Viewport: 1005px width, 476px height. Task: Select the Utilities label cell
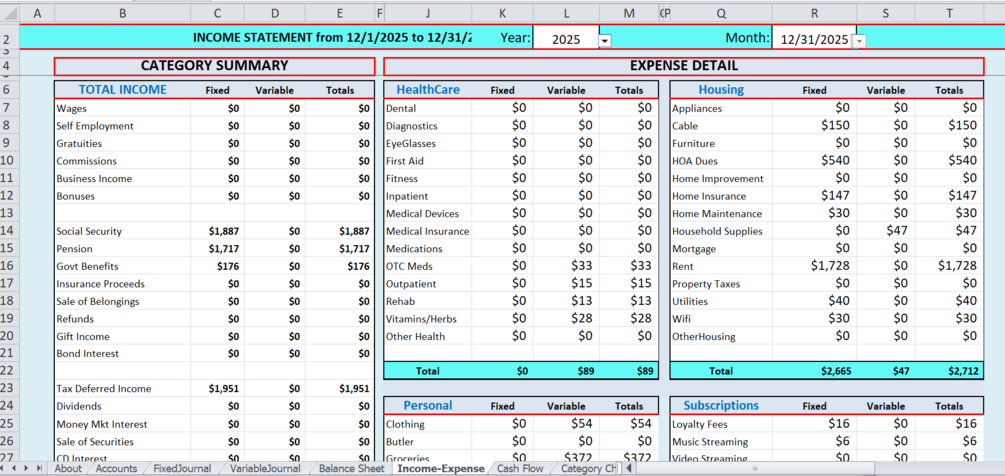(721, 301)
